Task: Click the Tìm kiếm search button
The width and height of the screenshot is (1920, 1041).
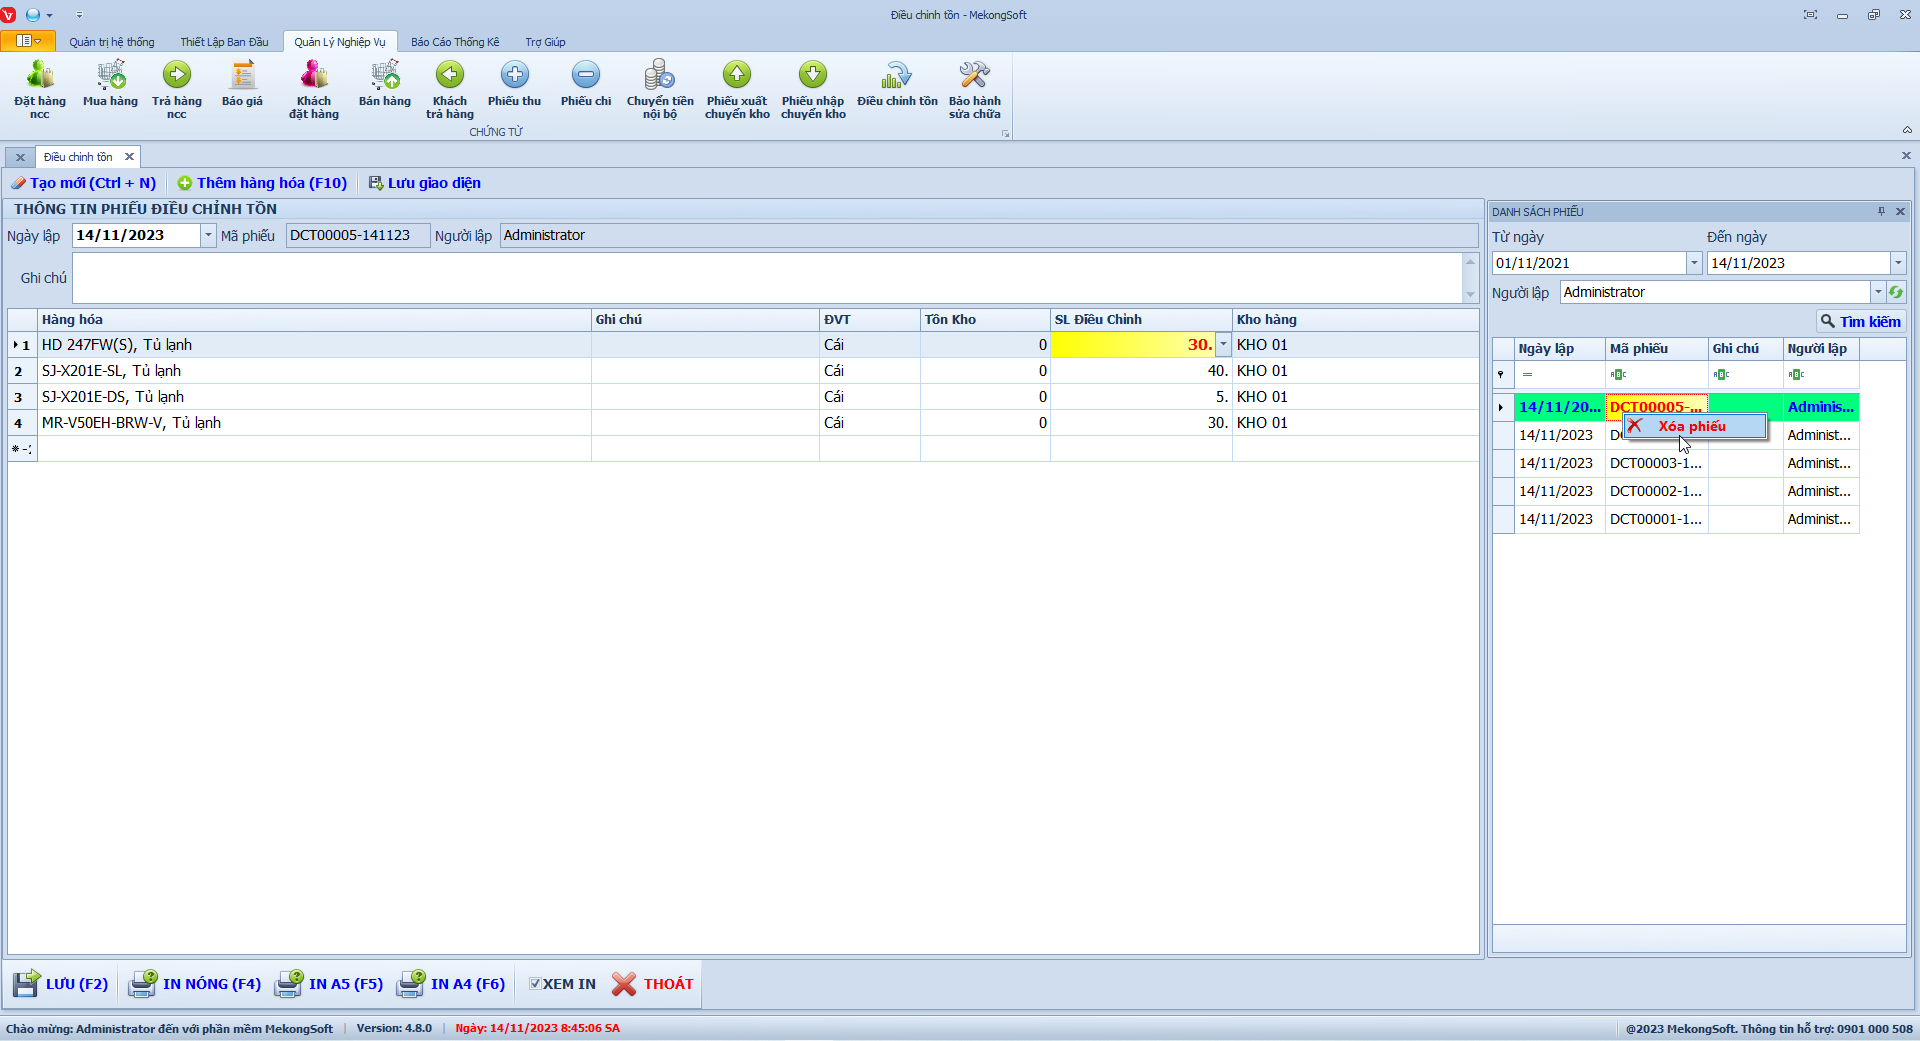Action: coord(1860,321)
